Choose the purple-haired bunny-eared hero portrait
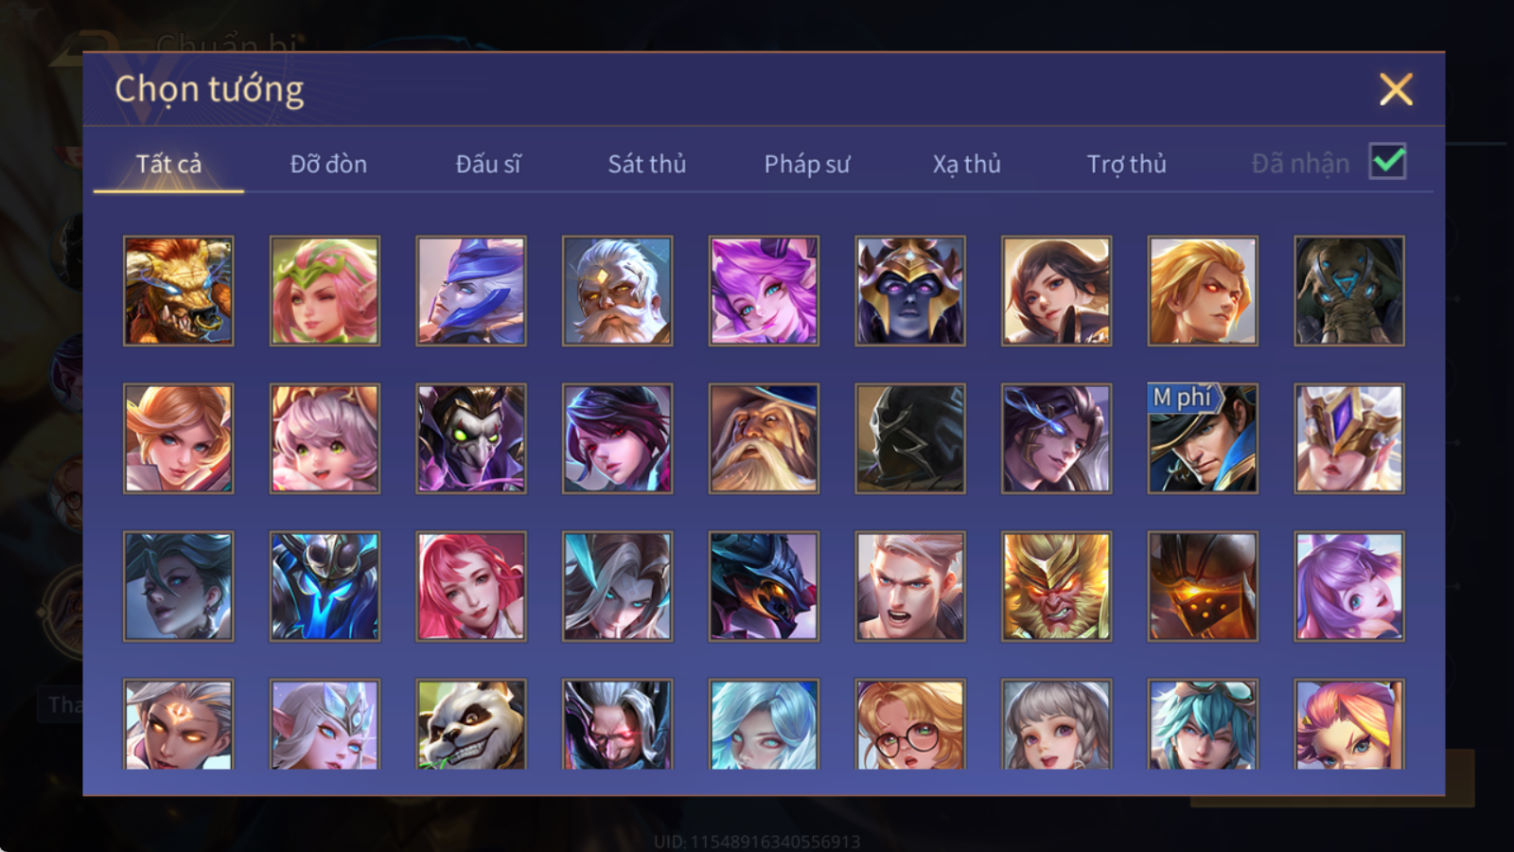The image size is (1514, 852). tap(1349, 586)
